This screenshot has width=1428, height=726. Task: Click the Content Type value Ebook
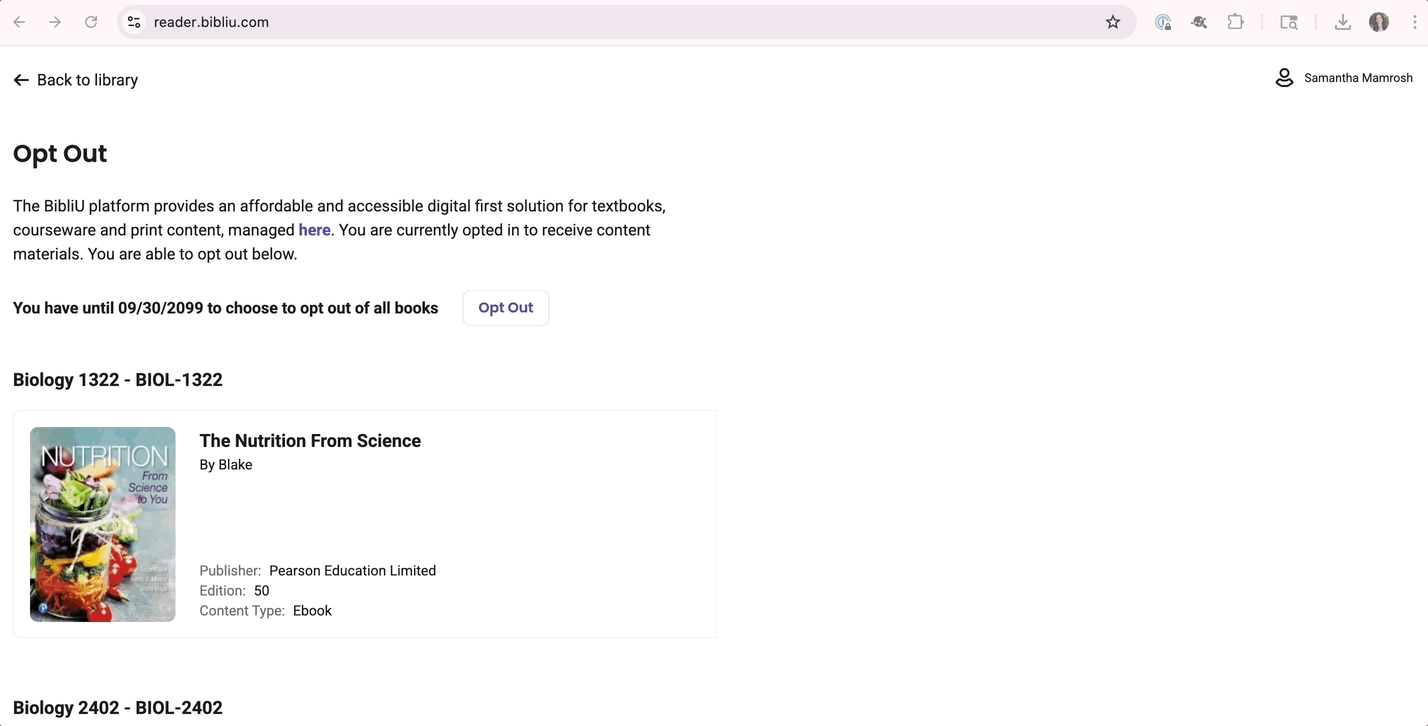[x=312, y=611]
